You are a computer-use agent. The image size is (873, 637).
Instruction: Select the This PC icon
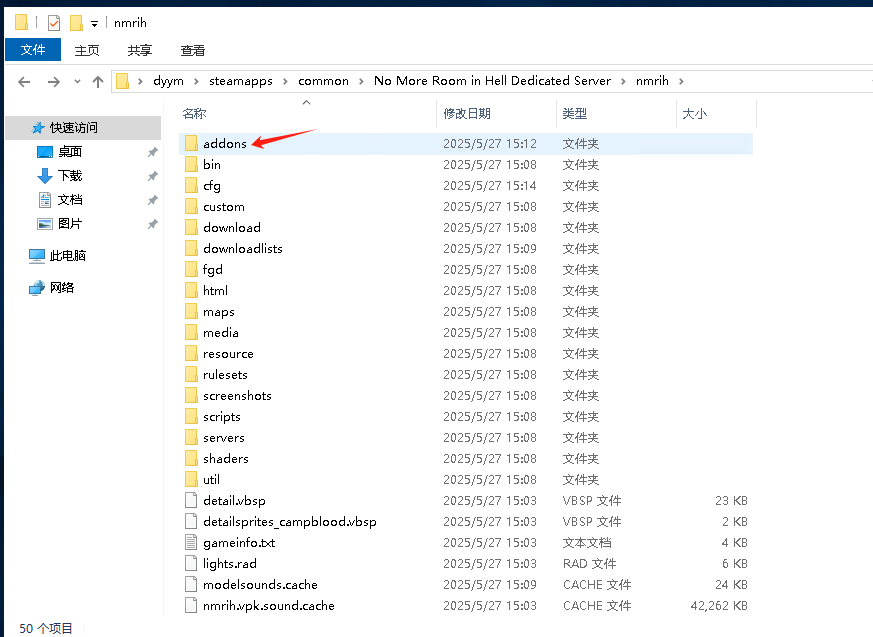[x=37, y=256]
